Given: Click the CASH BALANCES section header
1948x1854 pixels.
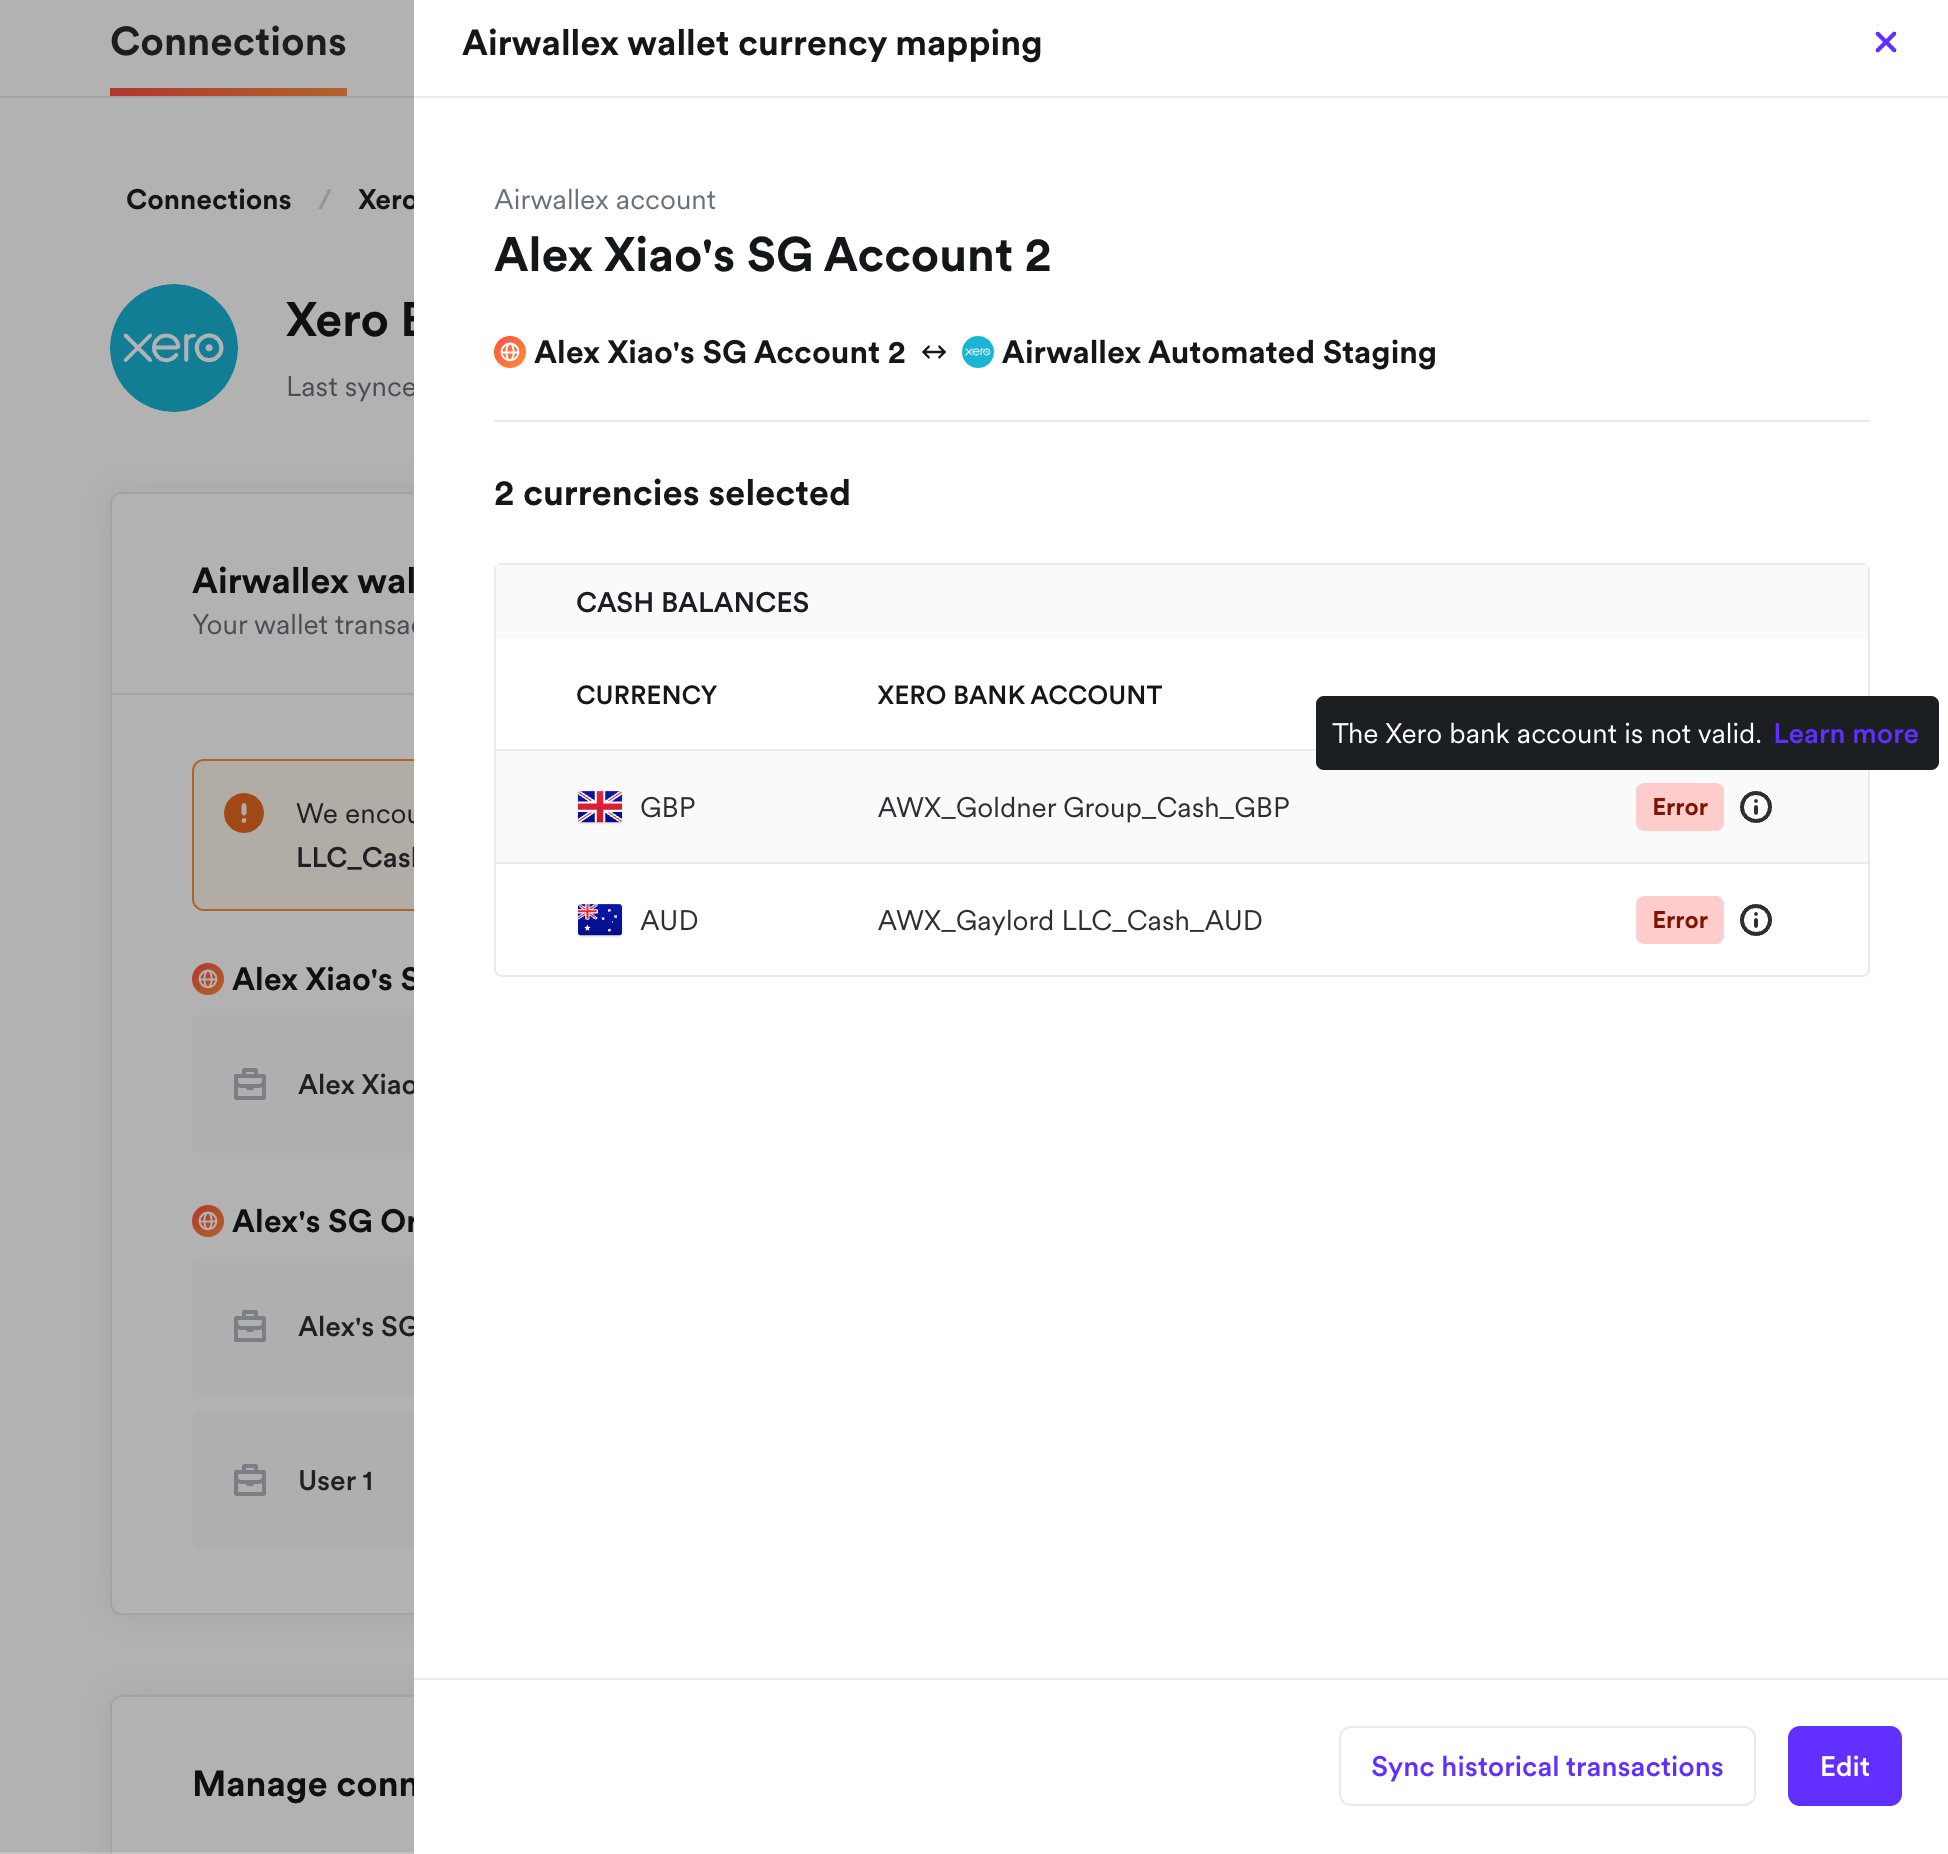Looking at the screenshot, I should [692, 602].
